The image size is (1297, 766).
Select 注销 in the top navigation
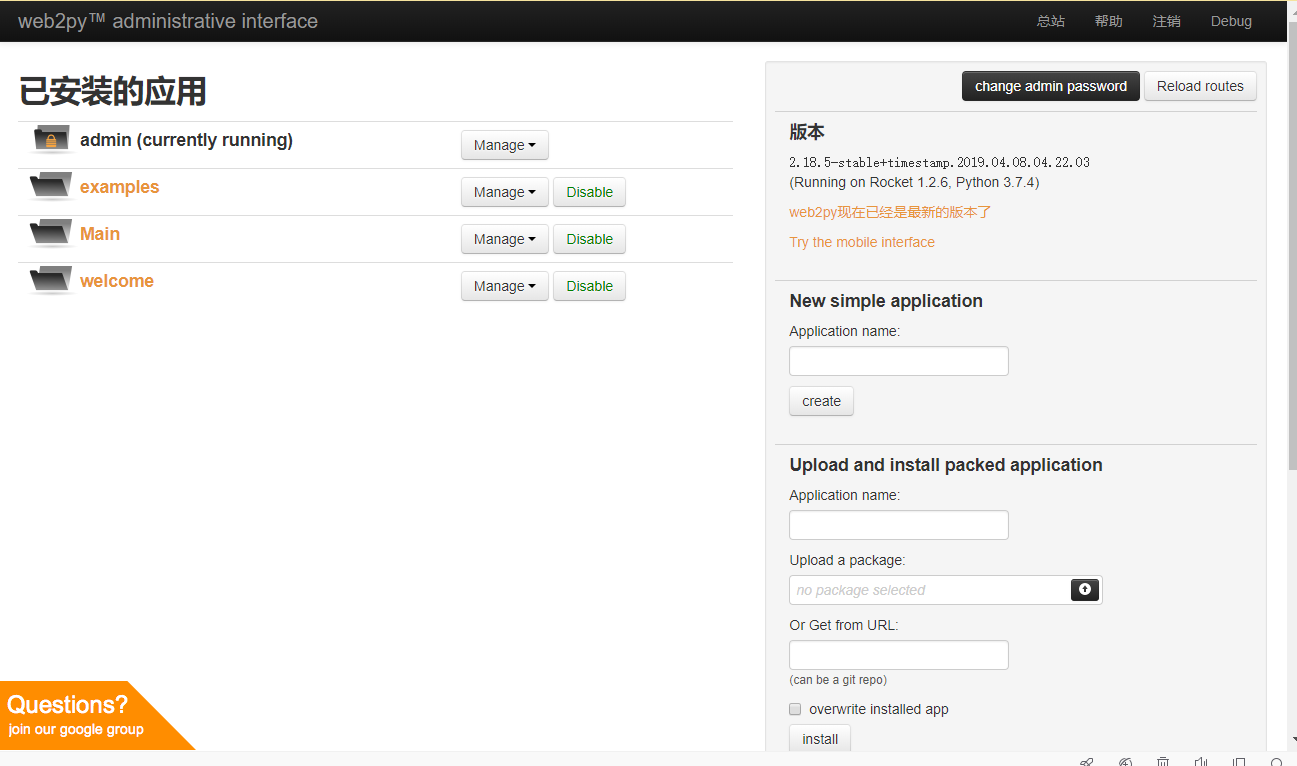pyautogui.click(x=1166, y=21)
